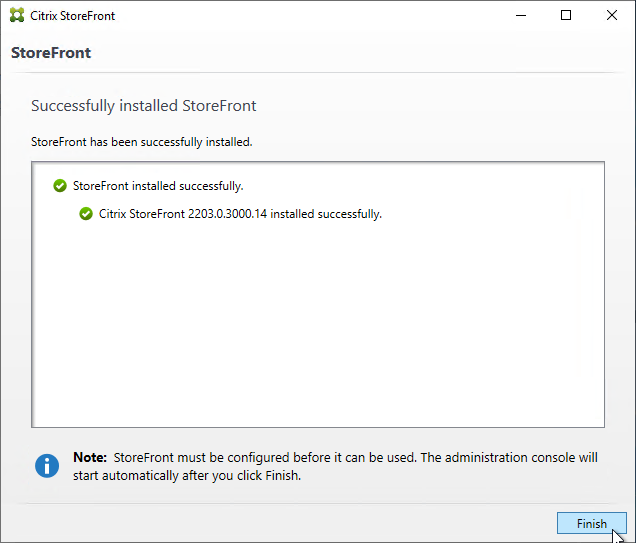636x543 pixels.
Task: Click the 'Successfully installed StoreFront' heading
Action: click(144, 106)
